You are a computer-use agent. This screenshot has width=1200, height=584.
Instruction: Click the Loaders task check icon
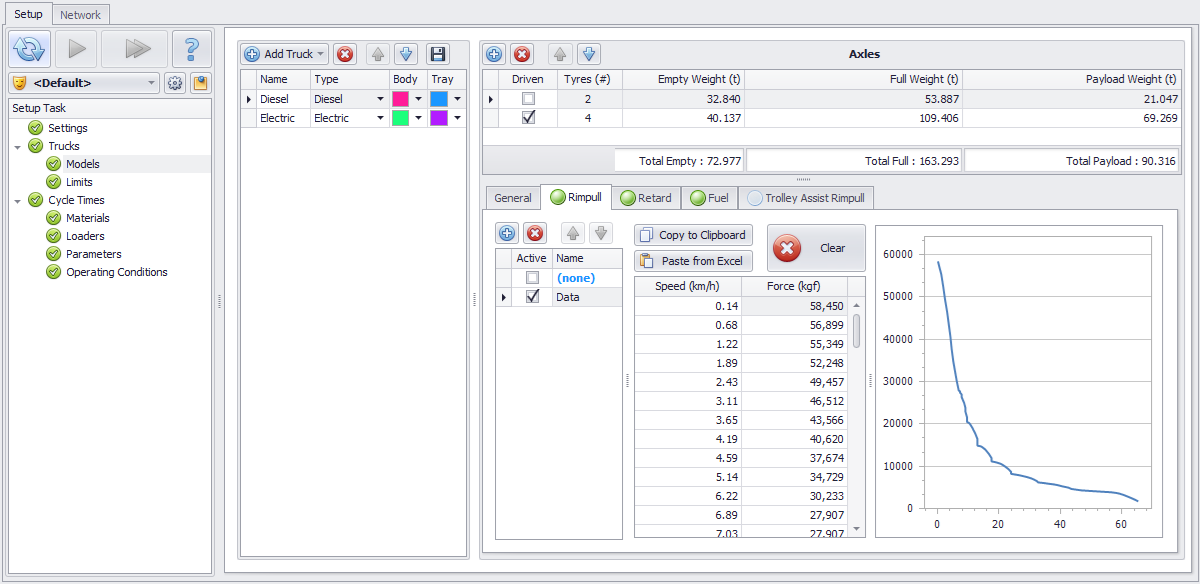54,236
